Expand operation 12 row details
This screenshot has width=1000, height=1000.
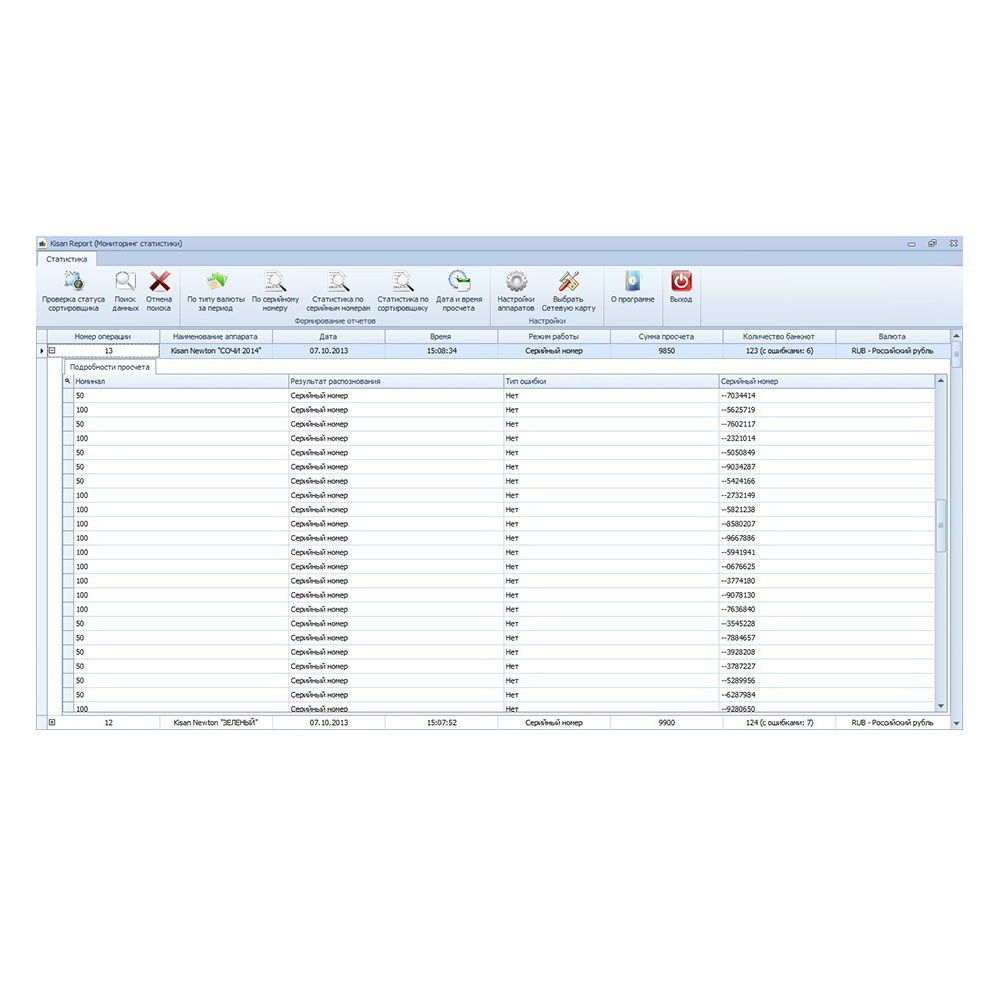click(x=52, y=723)
